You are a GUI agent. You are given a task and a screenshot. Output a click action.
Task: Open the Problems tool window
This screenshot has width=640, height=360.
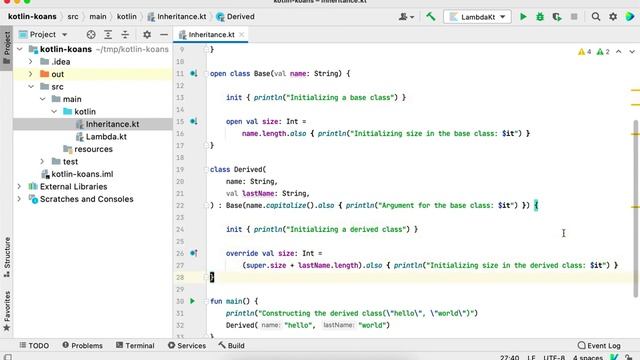pyautogui.click(x=82, y=346)
